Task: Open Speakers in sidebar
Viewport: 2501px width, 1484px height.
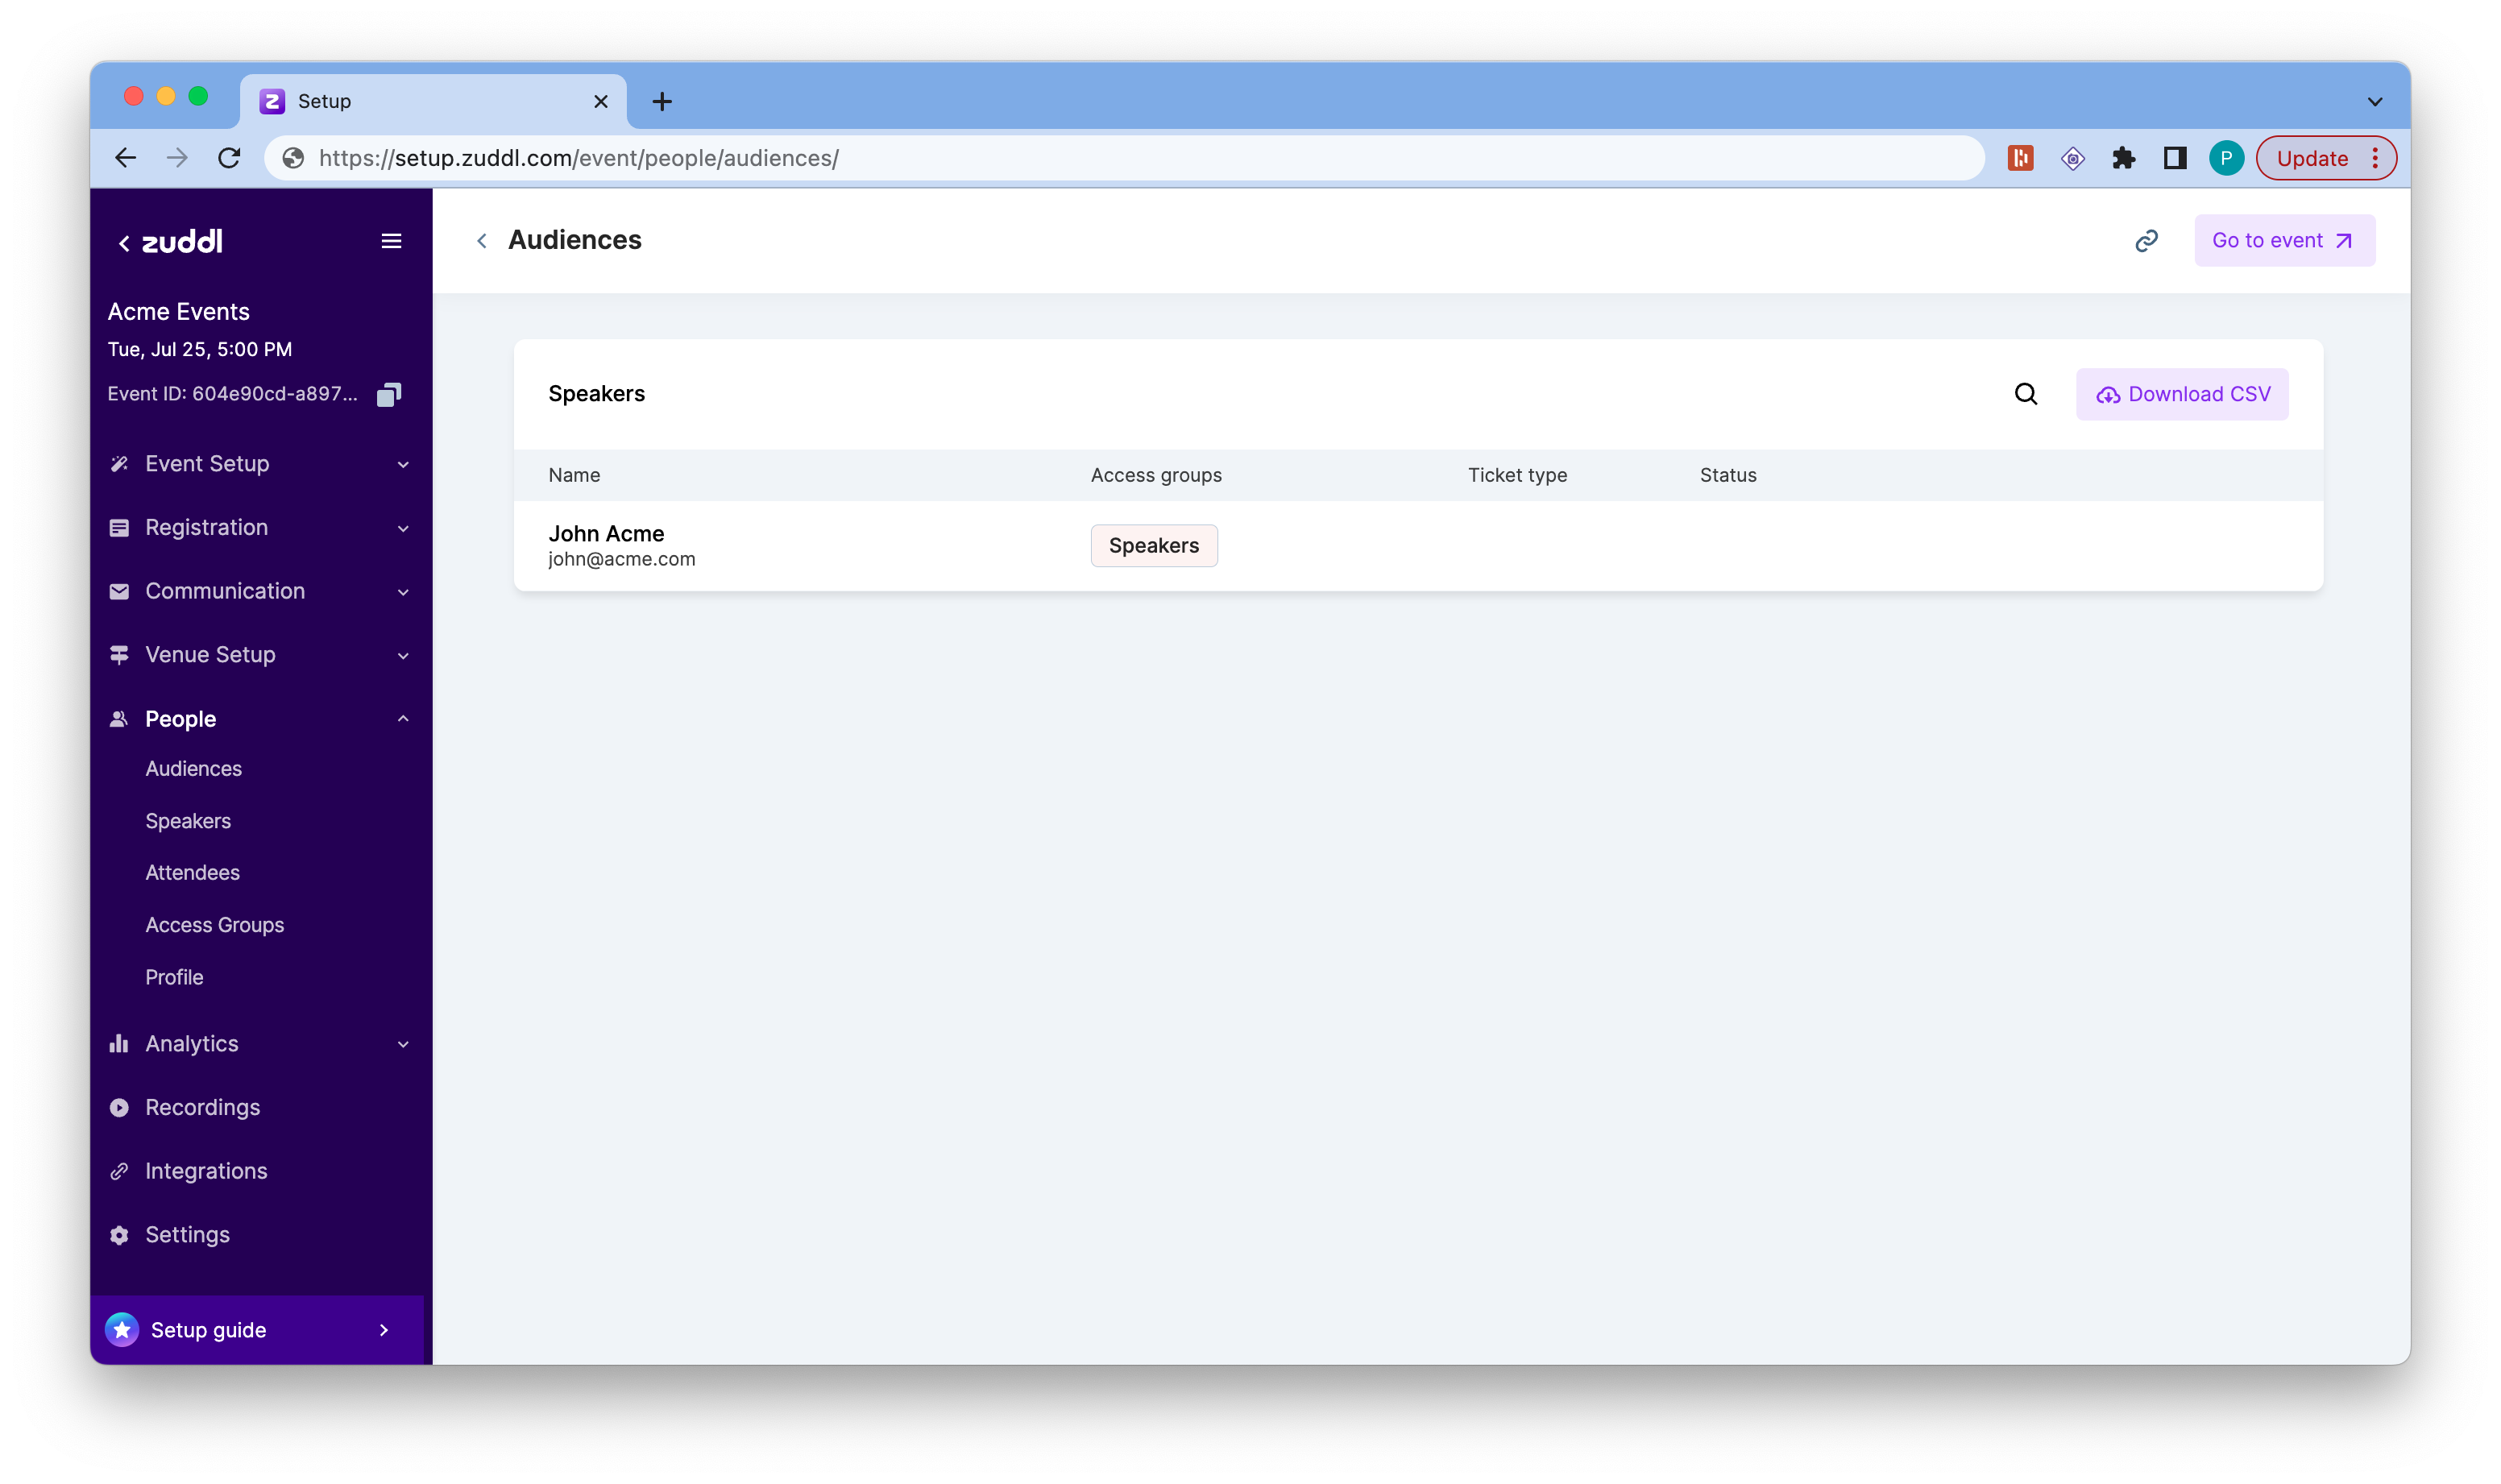Action: coord(188,820)
